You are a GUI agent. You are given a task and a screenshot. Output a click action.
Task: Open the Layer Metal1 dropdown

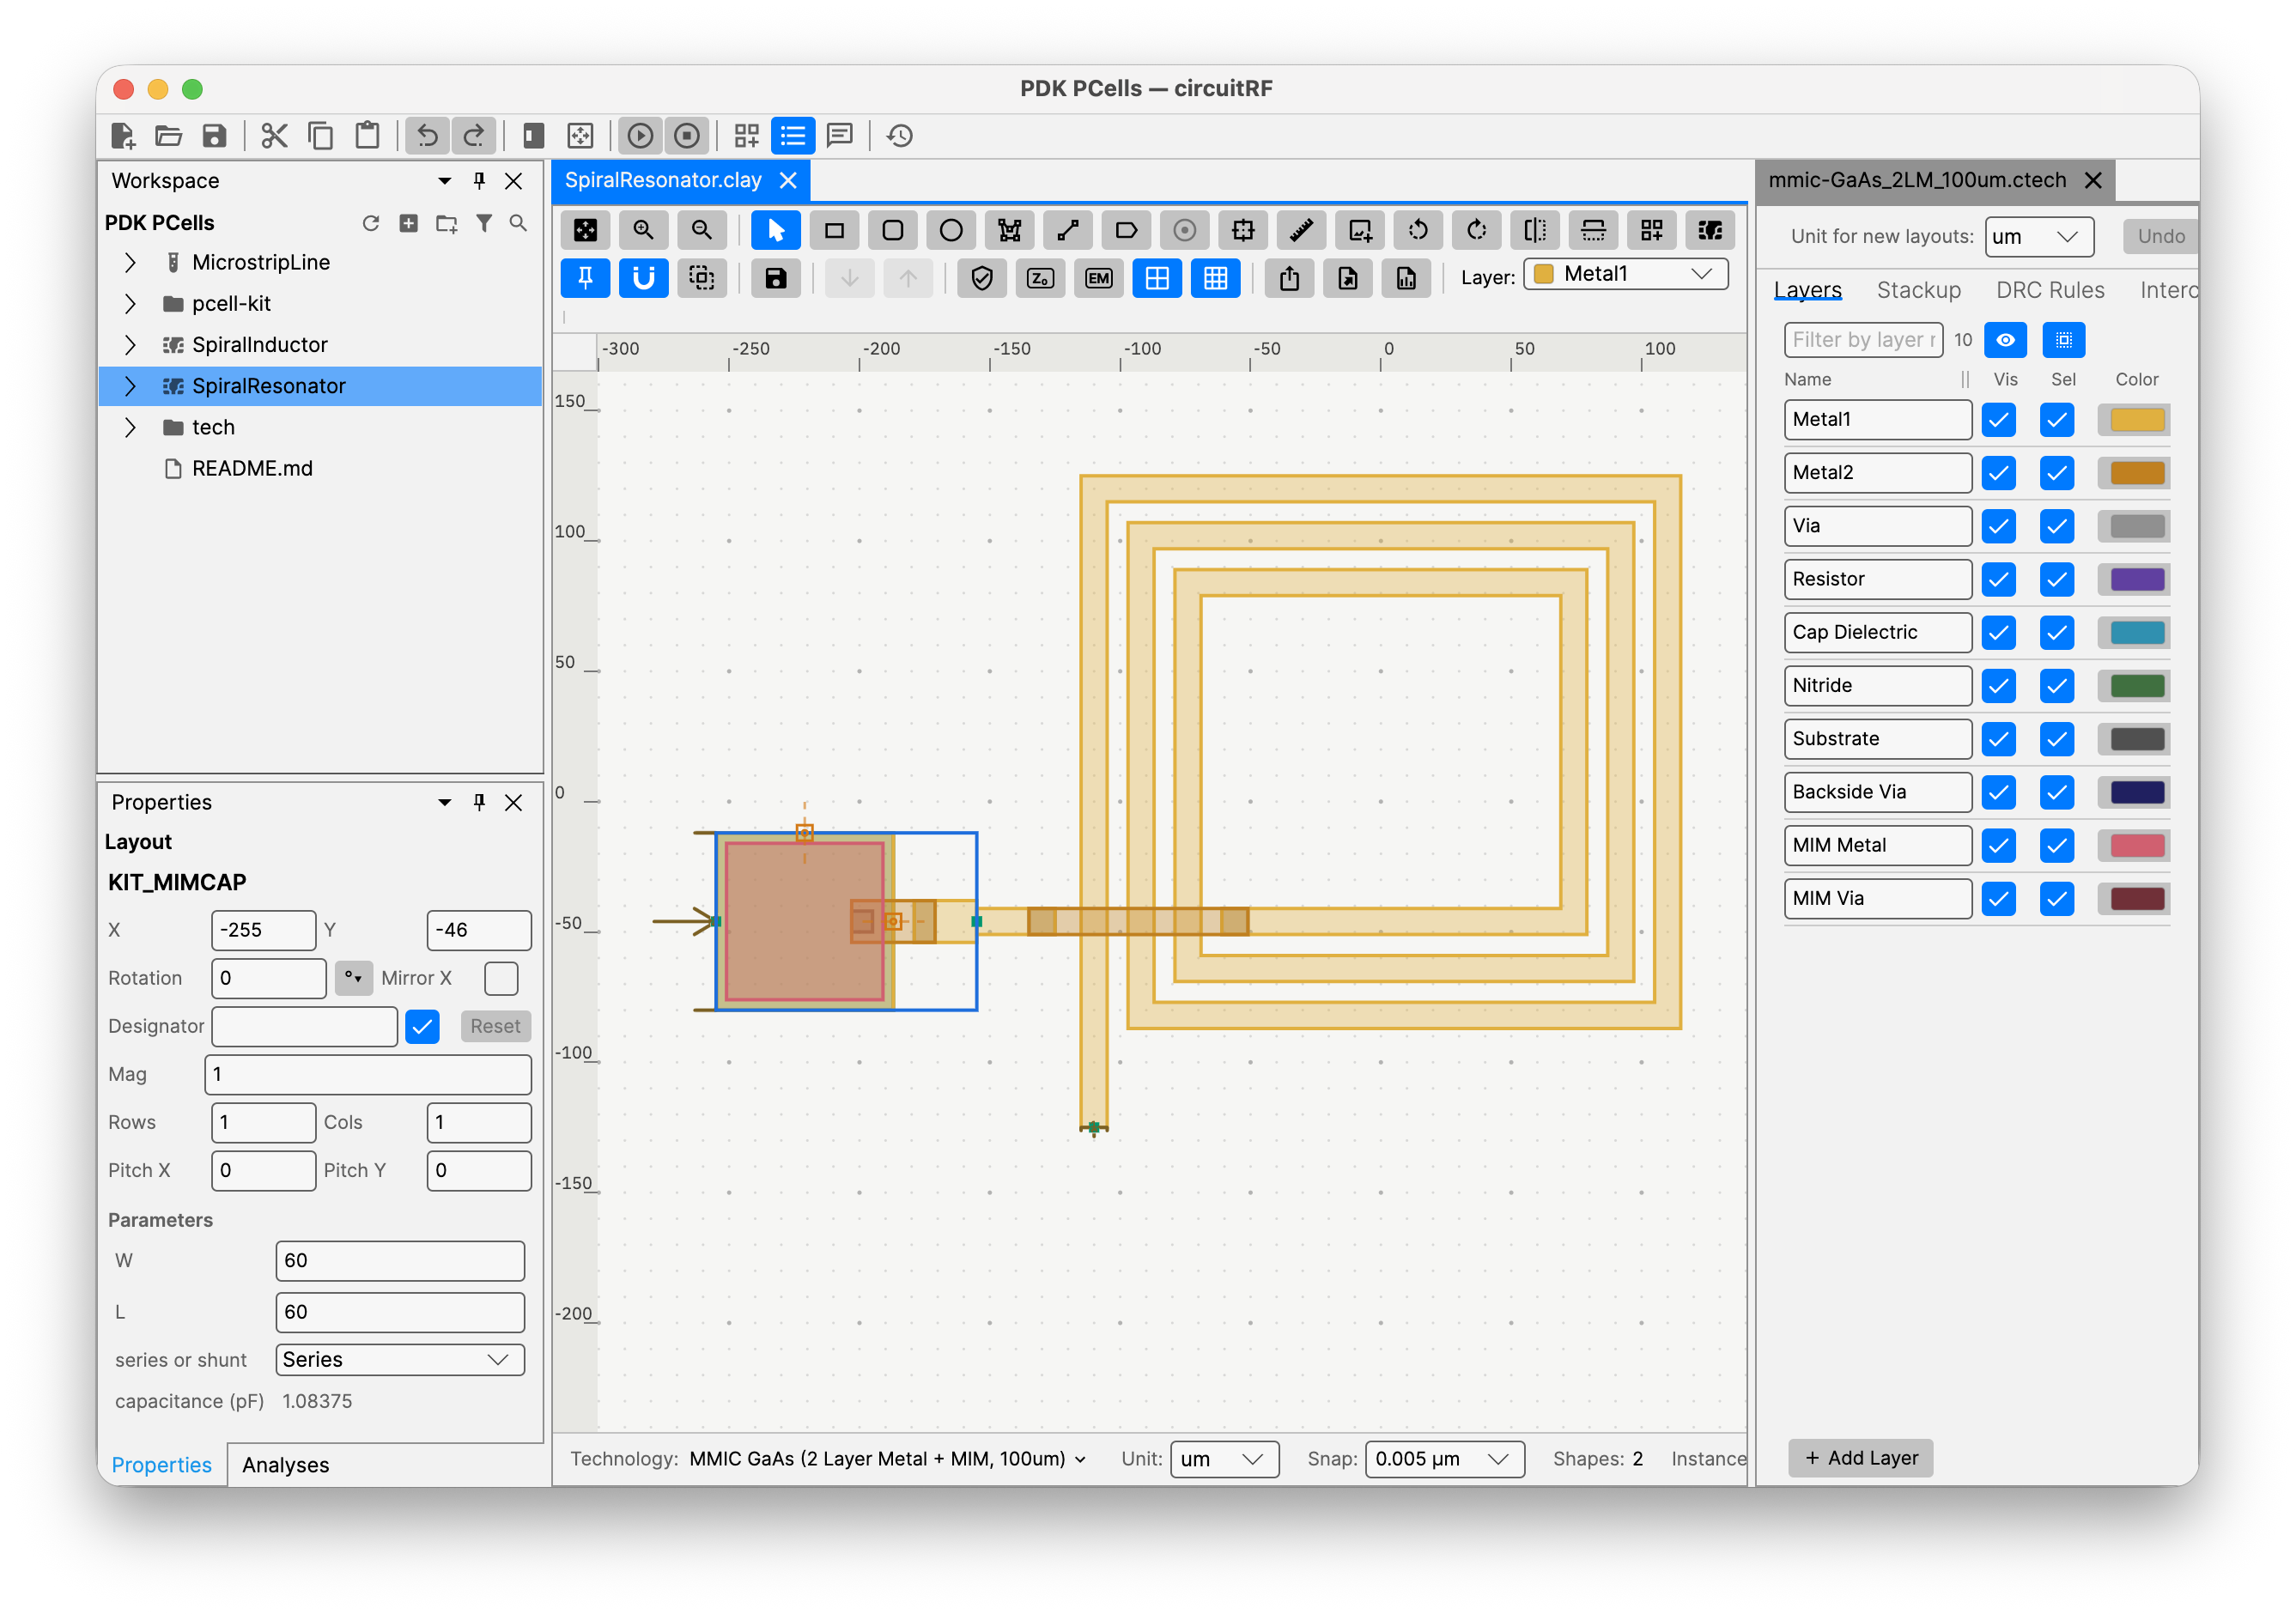click(x=1626, y=274)
